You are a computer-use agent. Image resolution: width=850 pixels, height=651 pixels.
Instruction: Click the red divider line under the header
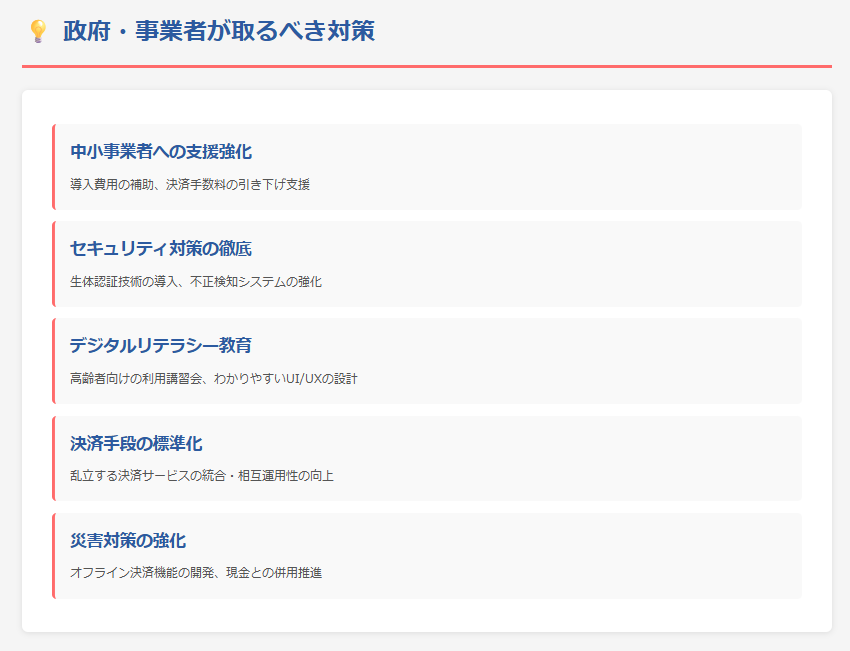pos(425,63)
